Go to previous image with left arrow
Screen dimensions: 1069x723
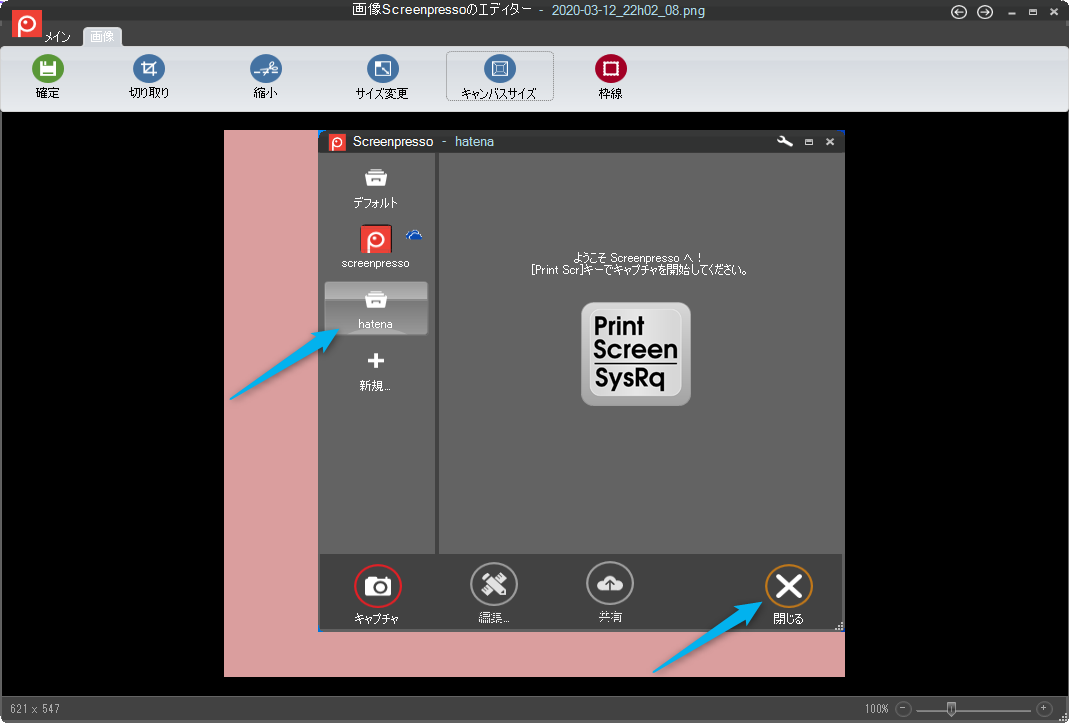pyautogui.click(x=959, y=12)
